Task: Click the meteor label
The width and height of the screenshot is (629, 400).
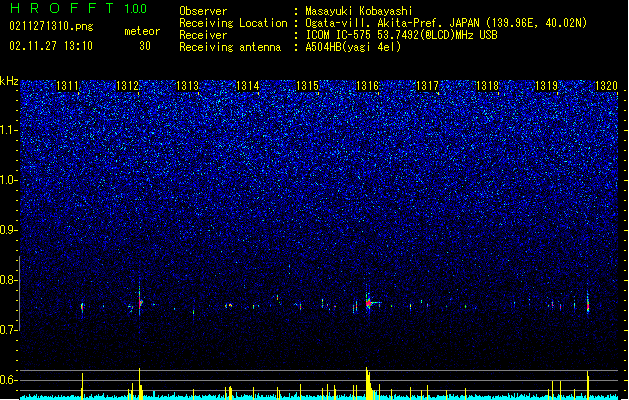Action: [x=142, y=31]
